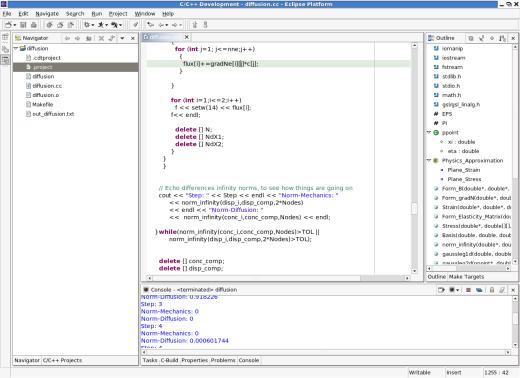Image resolution: width=520 pixels, height=378 pixels.
Task: Close the diffusion.cc editor tab
Action: point(187,37)
